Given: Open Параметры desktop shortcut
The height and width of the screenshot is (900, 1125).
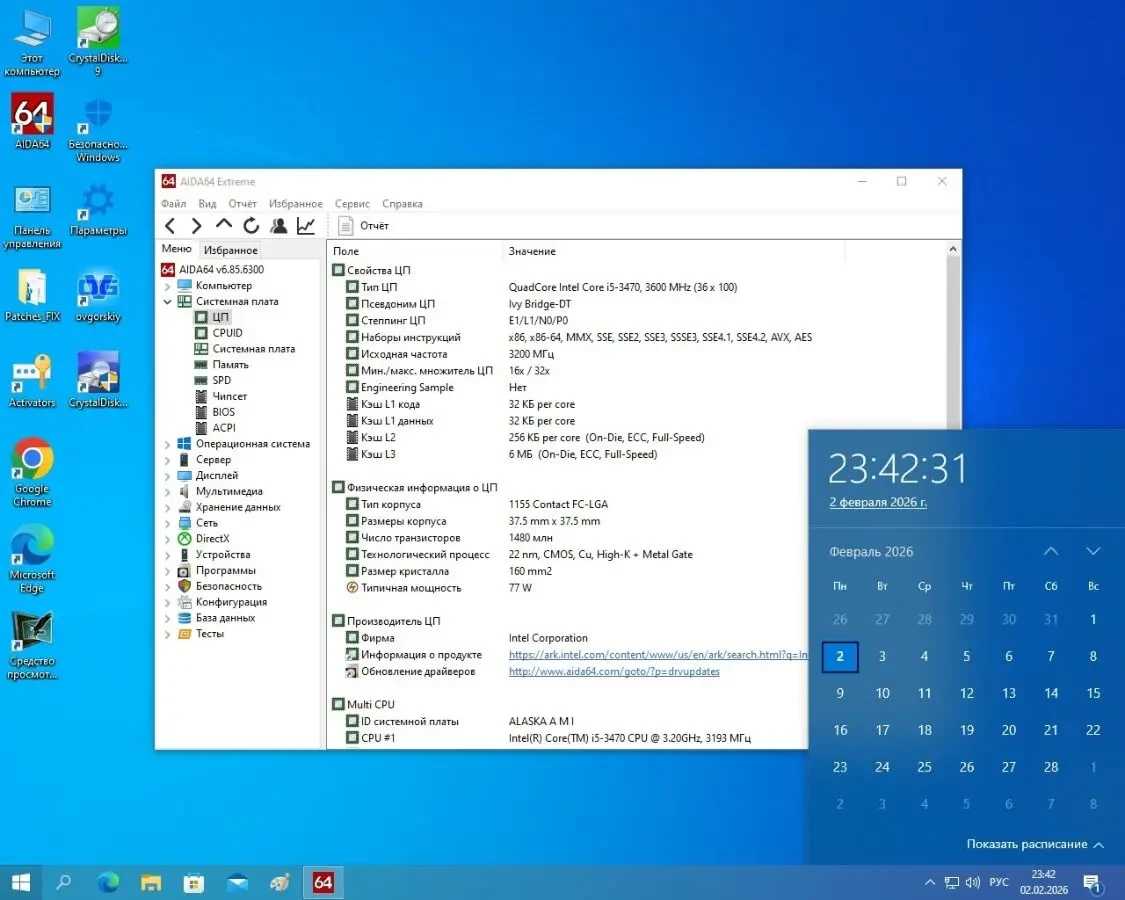Looking at the screenshot, I should (98, 210).
